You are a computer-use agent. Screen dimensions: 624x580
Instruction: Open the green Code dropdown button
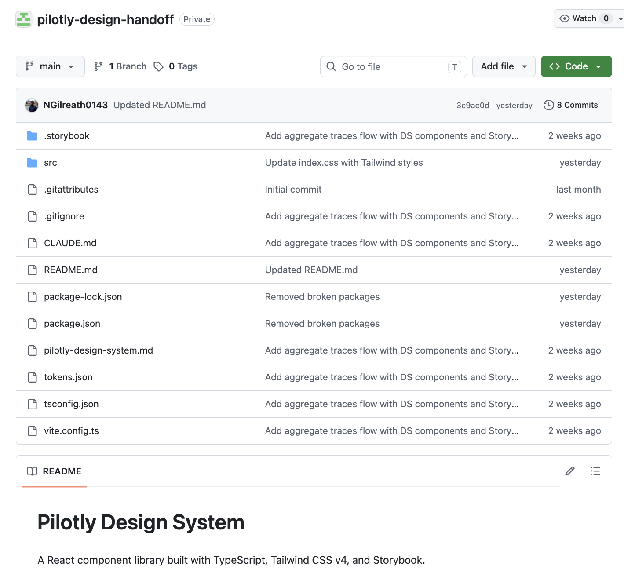(x=576, y=66)
